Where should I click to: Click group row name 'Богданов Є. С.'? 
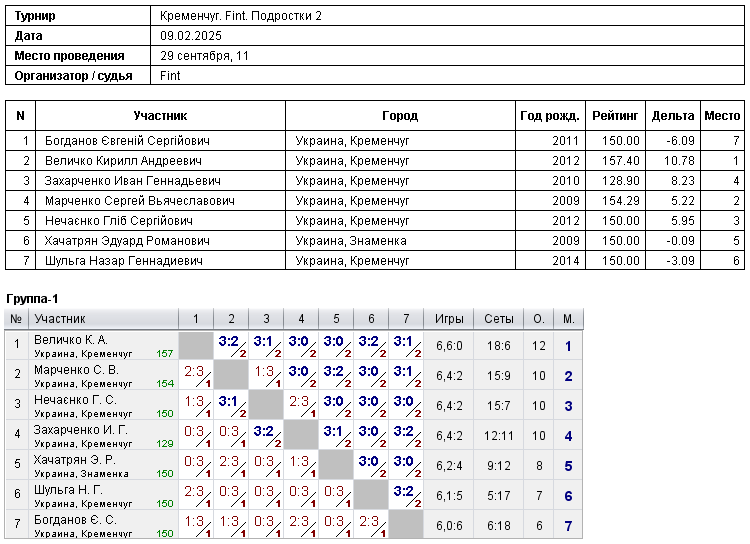coord(75,520)
